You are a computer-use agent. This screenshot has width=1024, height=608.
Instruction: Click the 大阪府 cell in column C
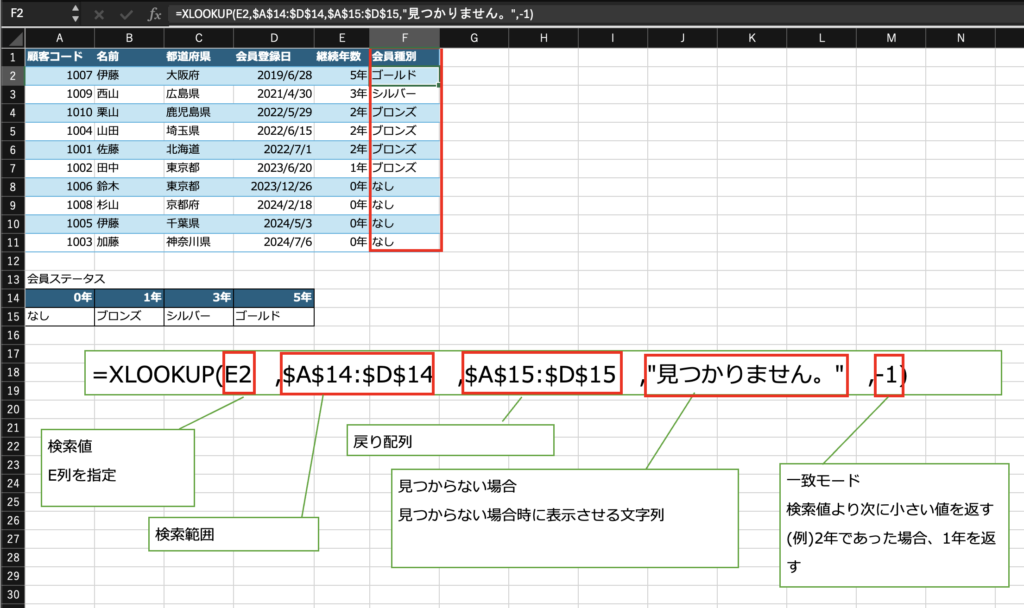(x=198, y=75)
